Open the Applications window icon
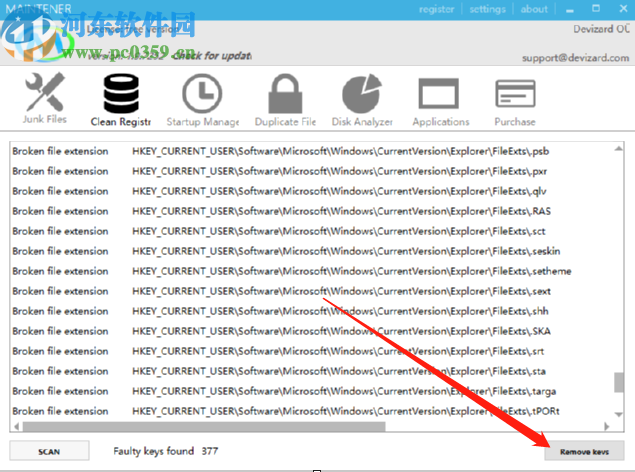The image size is (635, 472). point(439,94)
